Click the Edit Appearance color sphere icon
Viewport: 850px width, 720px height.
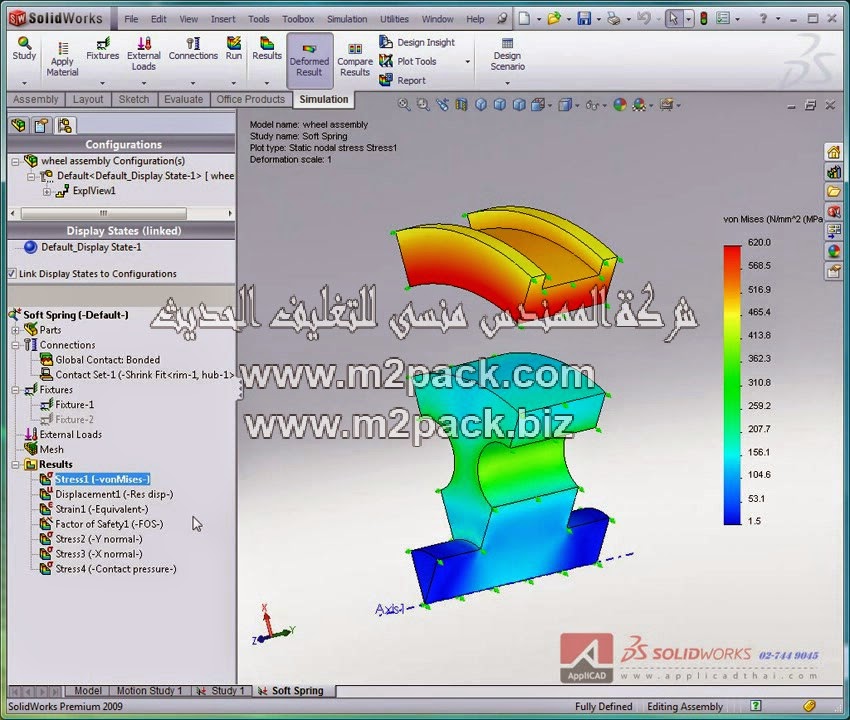coord(620,104)
